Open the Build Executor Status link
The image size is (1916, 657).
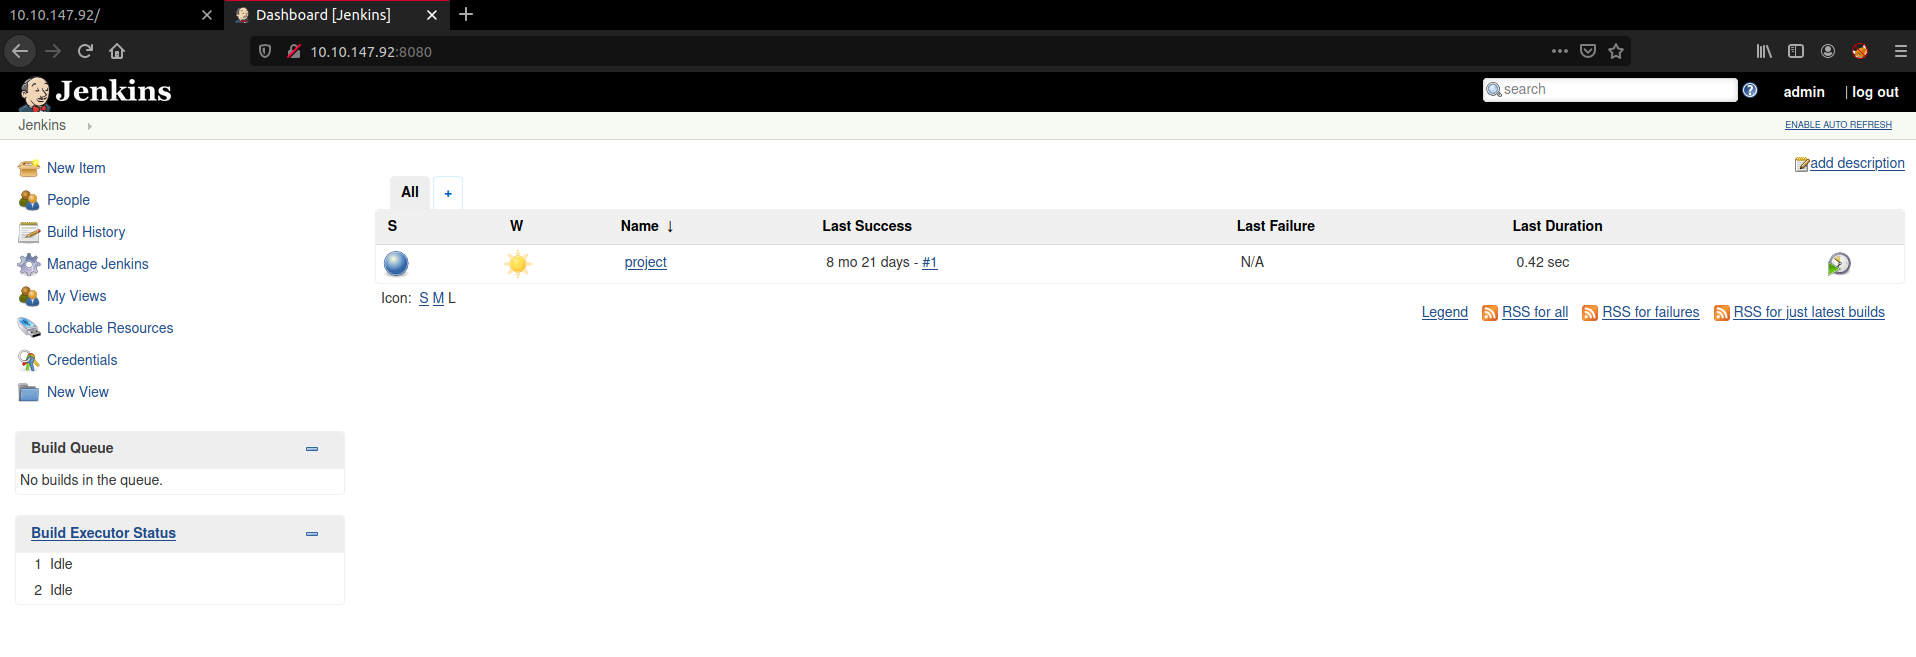tap(103, 533)
